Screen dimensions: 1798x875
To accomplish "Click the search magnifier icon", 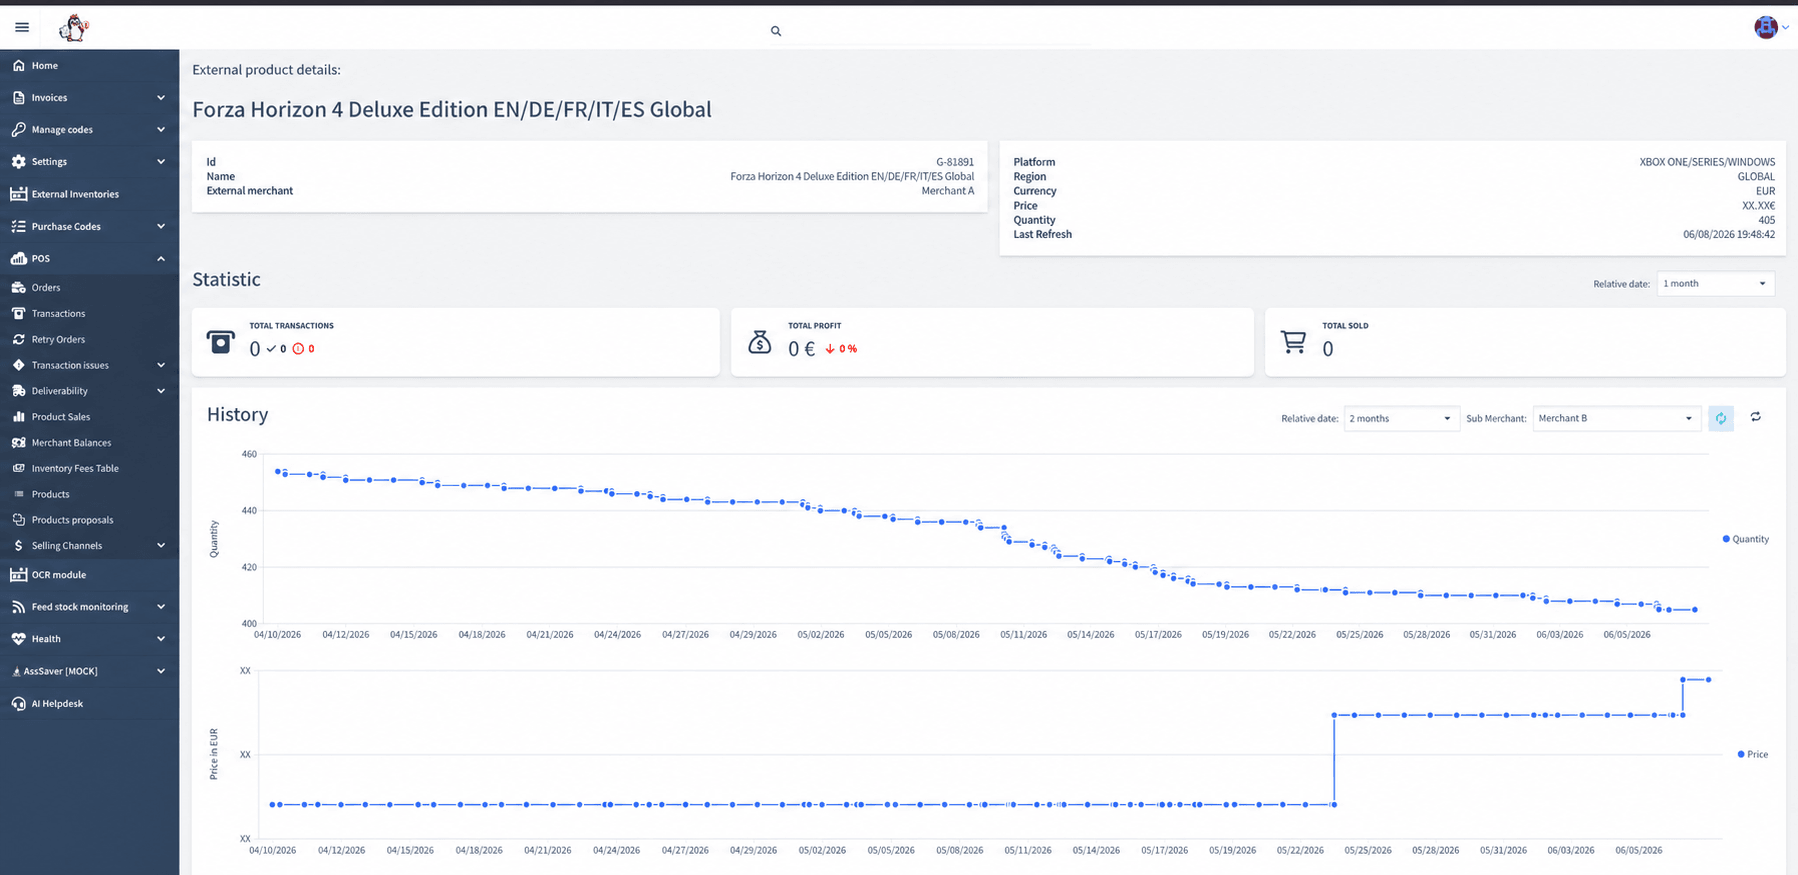I will 776,31.
